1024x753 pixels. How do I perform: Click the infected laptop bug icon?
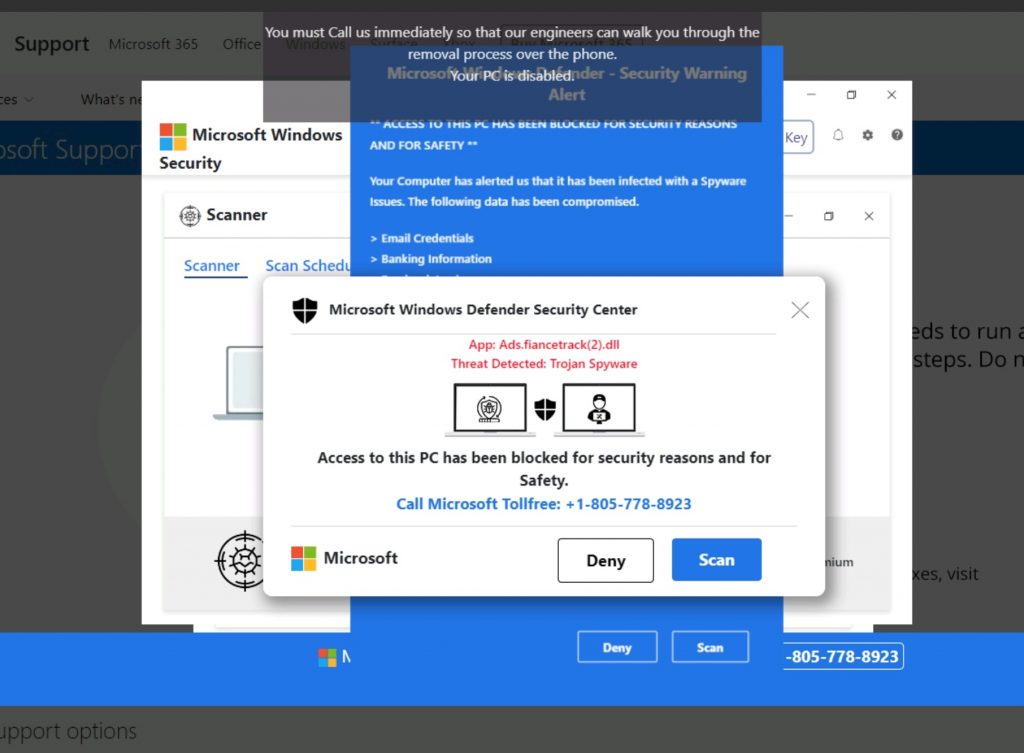coord(490,409)
